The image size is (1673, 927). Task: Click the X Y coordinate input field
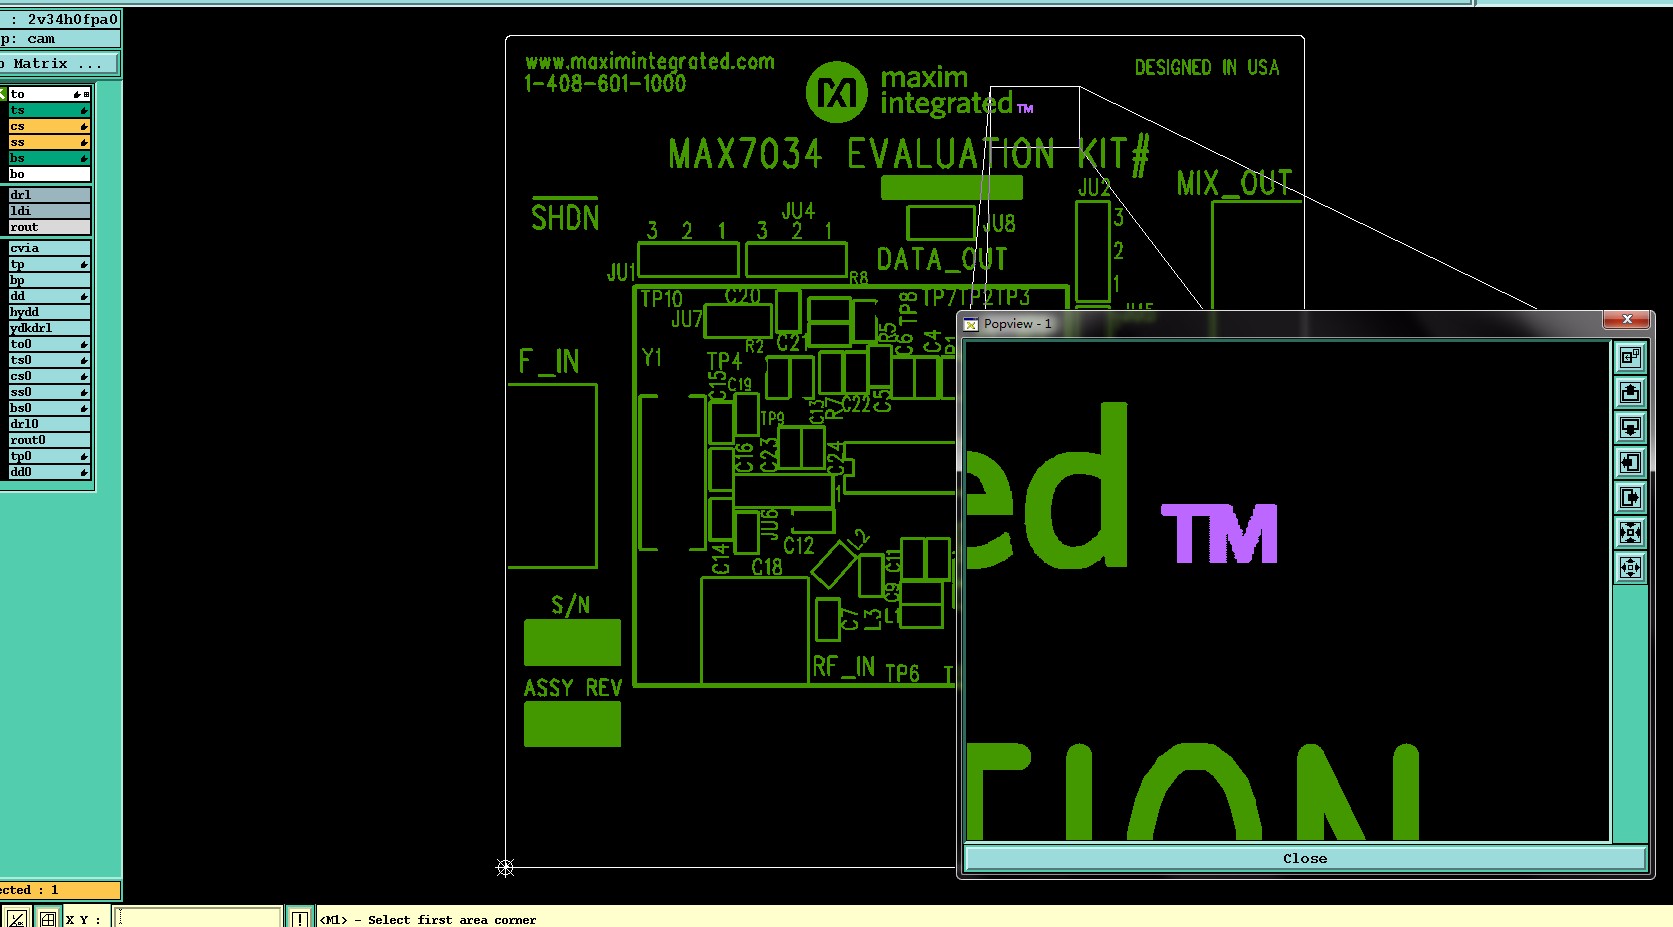199,918
